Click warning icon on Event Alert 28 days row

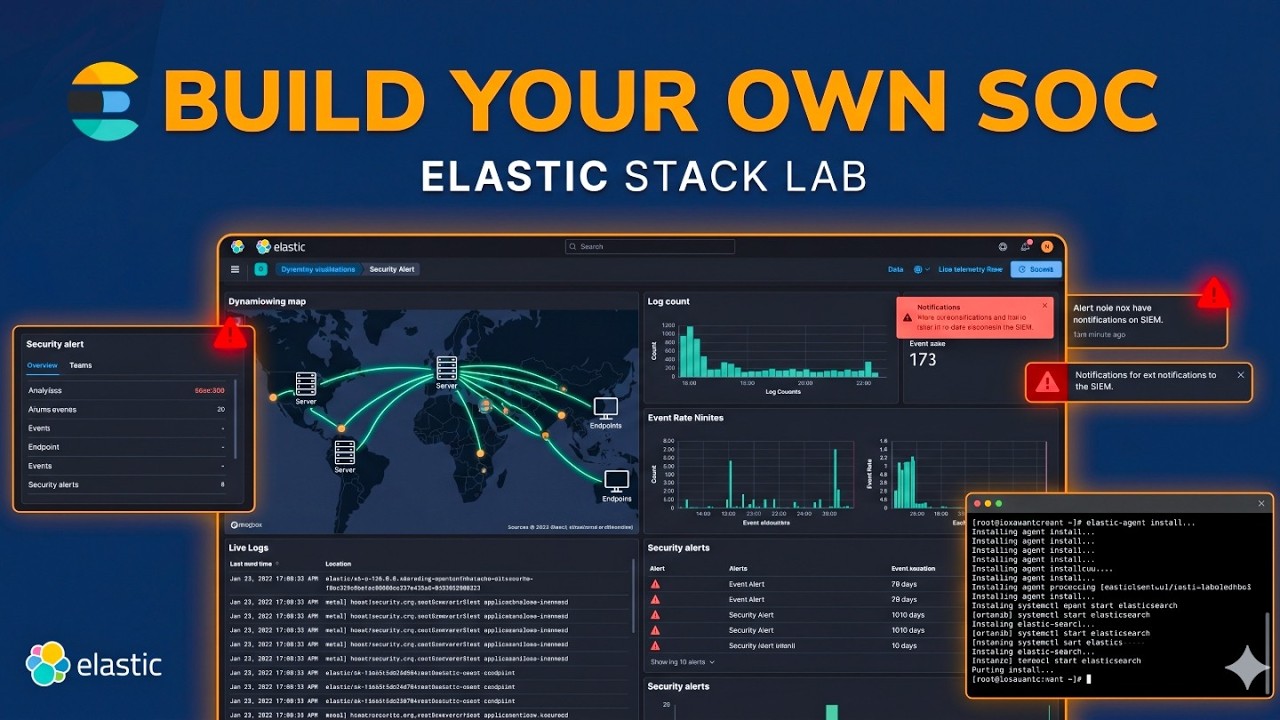(x=656, y=599)
